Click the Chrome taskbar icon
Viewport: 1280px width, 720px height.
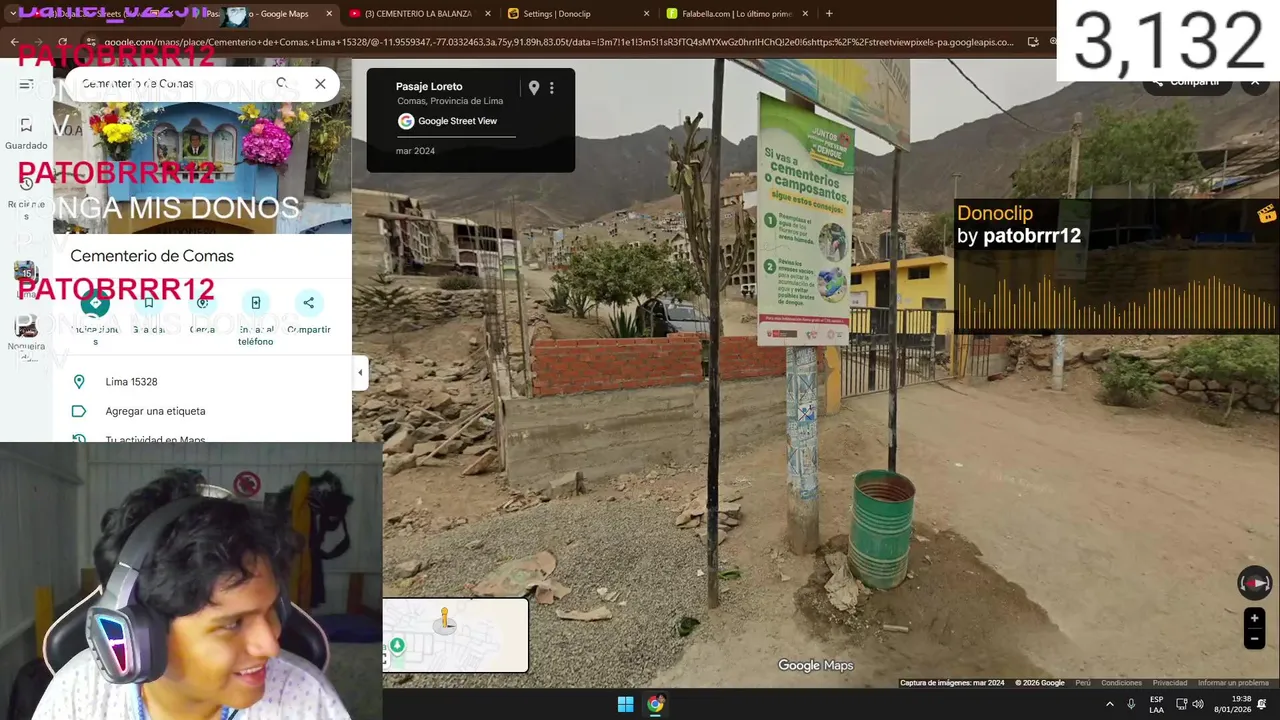pyautogui.click(x=655, y=704)
